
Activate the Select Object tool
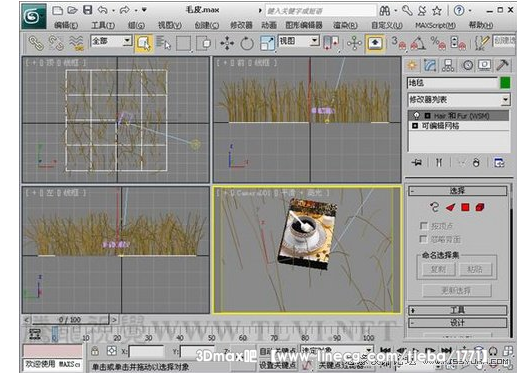pyautogui.click(x=144, y=43)
